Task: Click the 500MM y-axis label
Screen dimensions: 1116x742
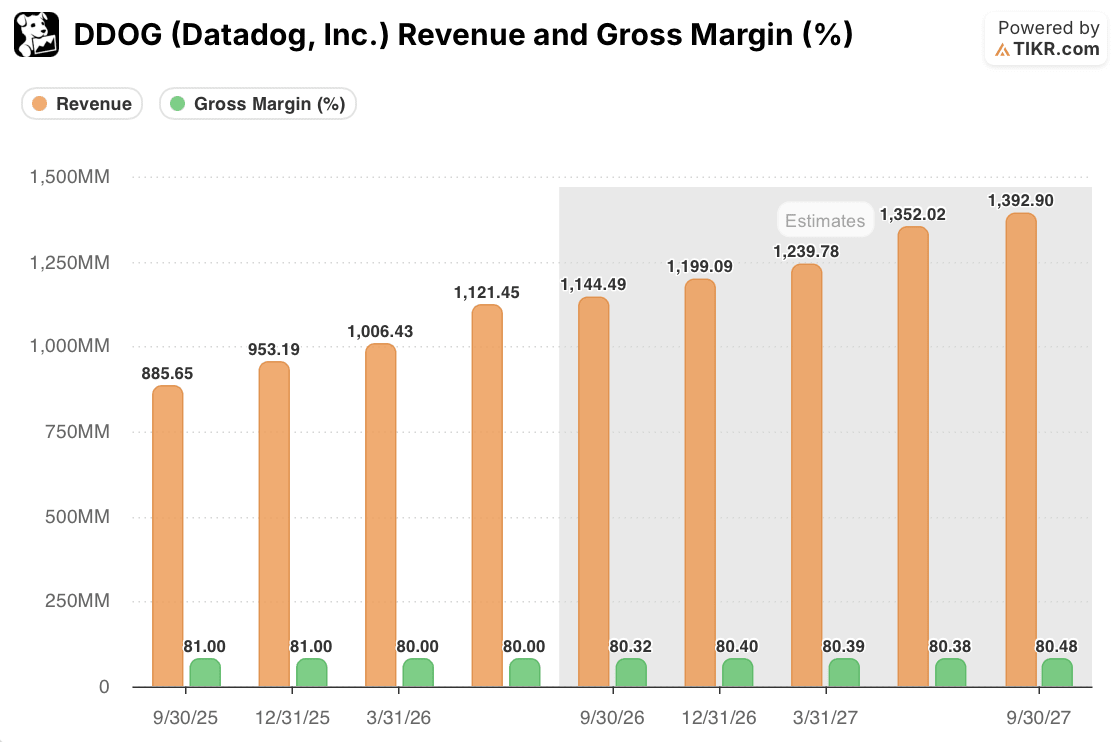Action: pyautogui.click(x=78, y=517)
